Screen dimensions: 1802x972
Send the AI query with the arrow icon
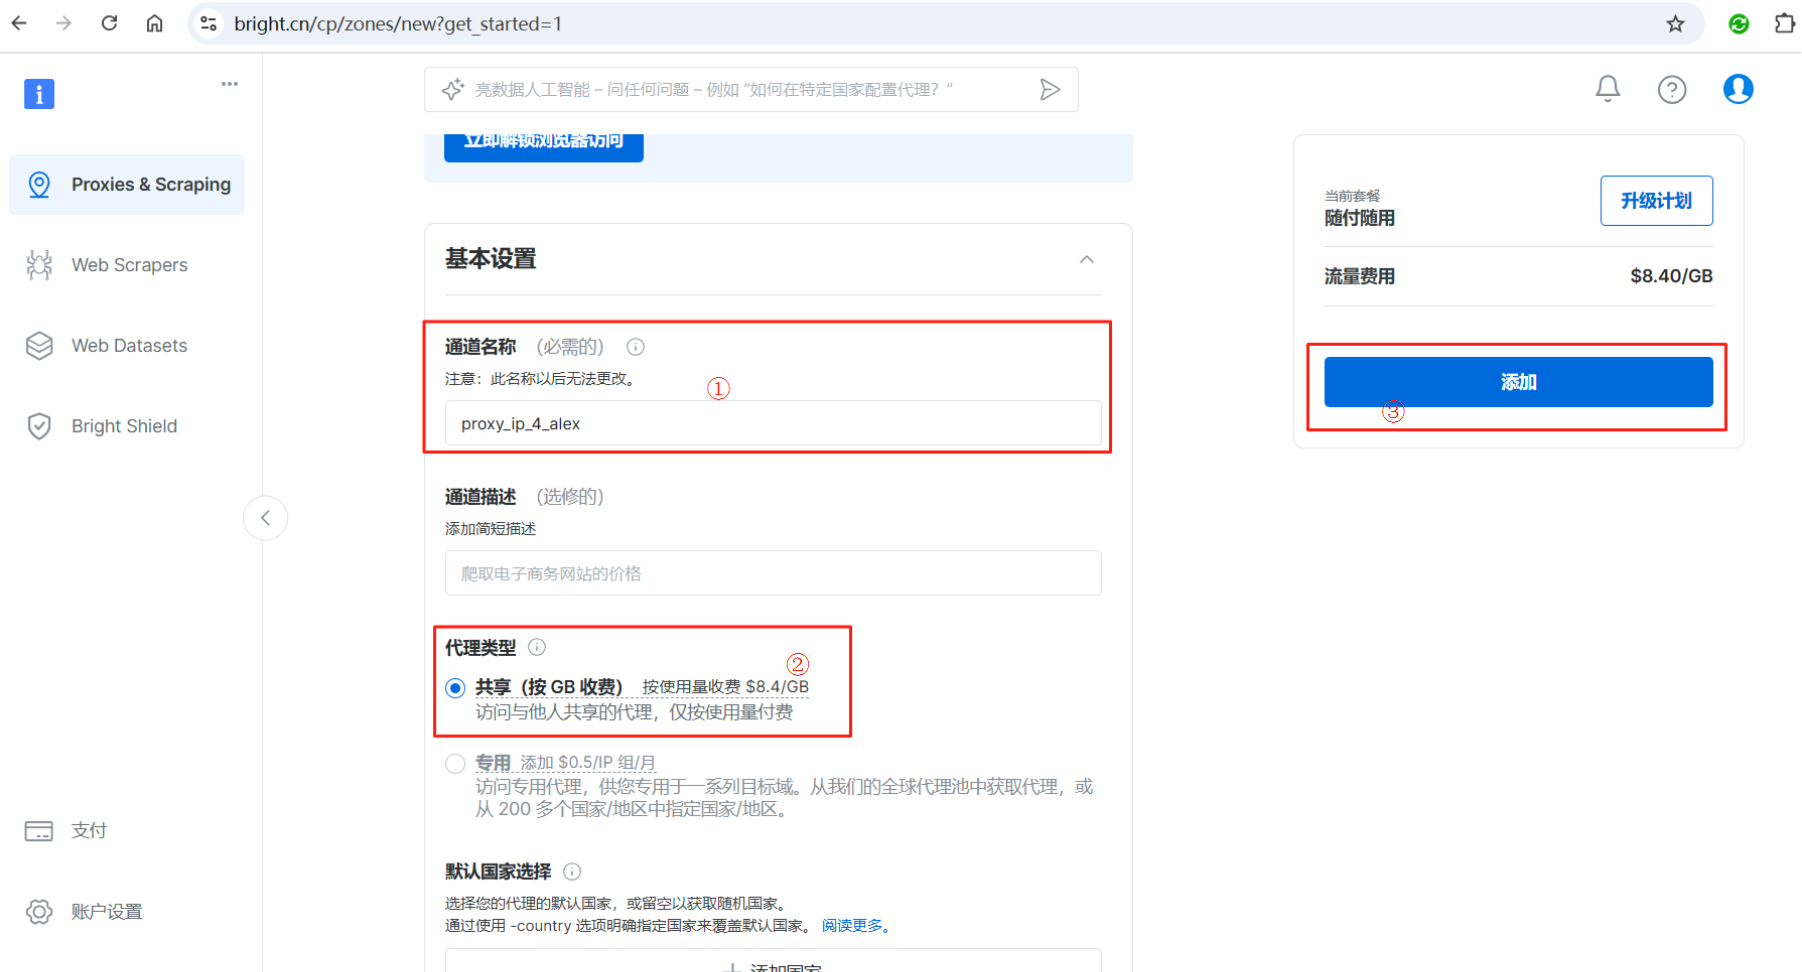click(x=1050, y=90)
